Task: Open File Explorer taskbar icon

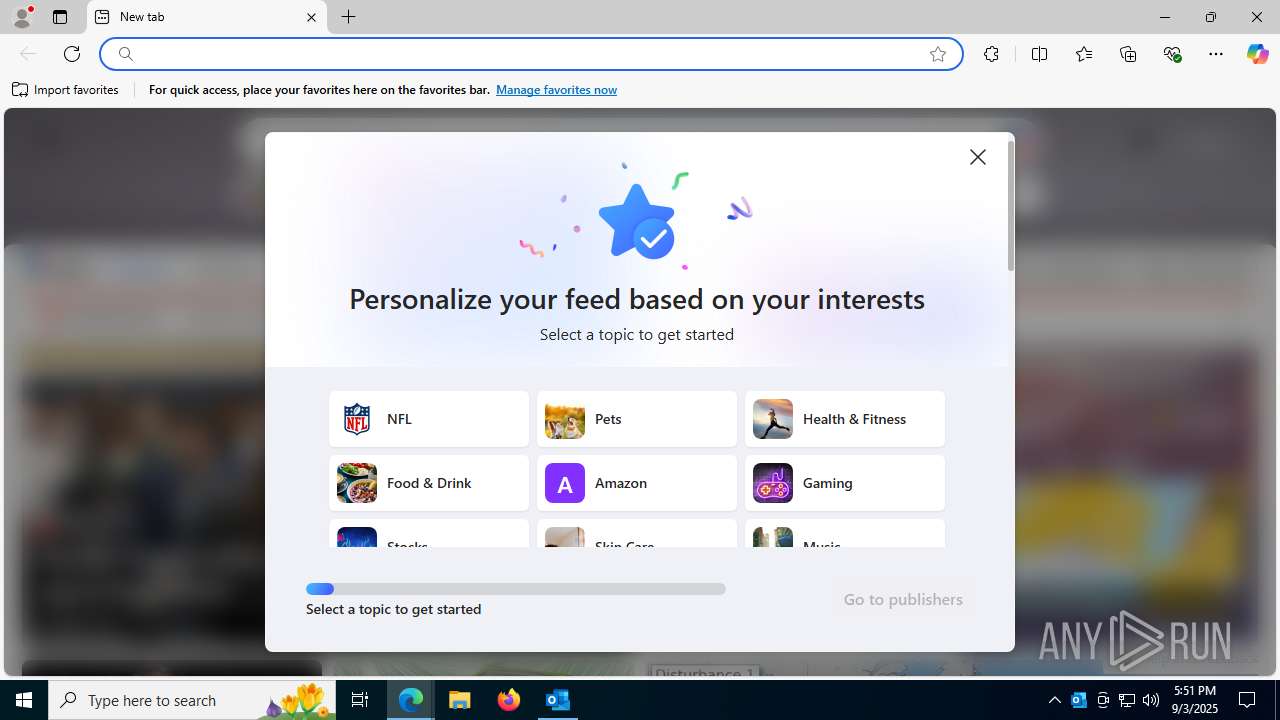Action: click(x=460, y=700)
